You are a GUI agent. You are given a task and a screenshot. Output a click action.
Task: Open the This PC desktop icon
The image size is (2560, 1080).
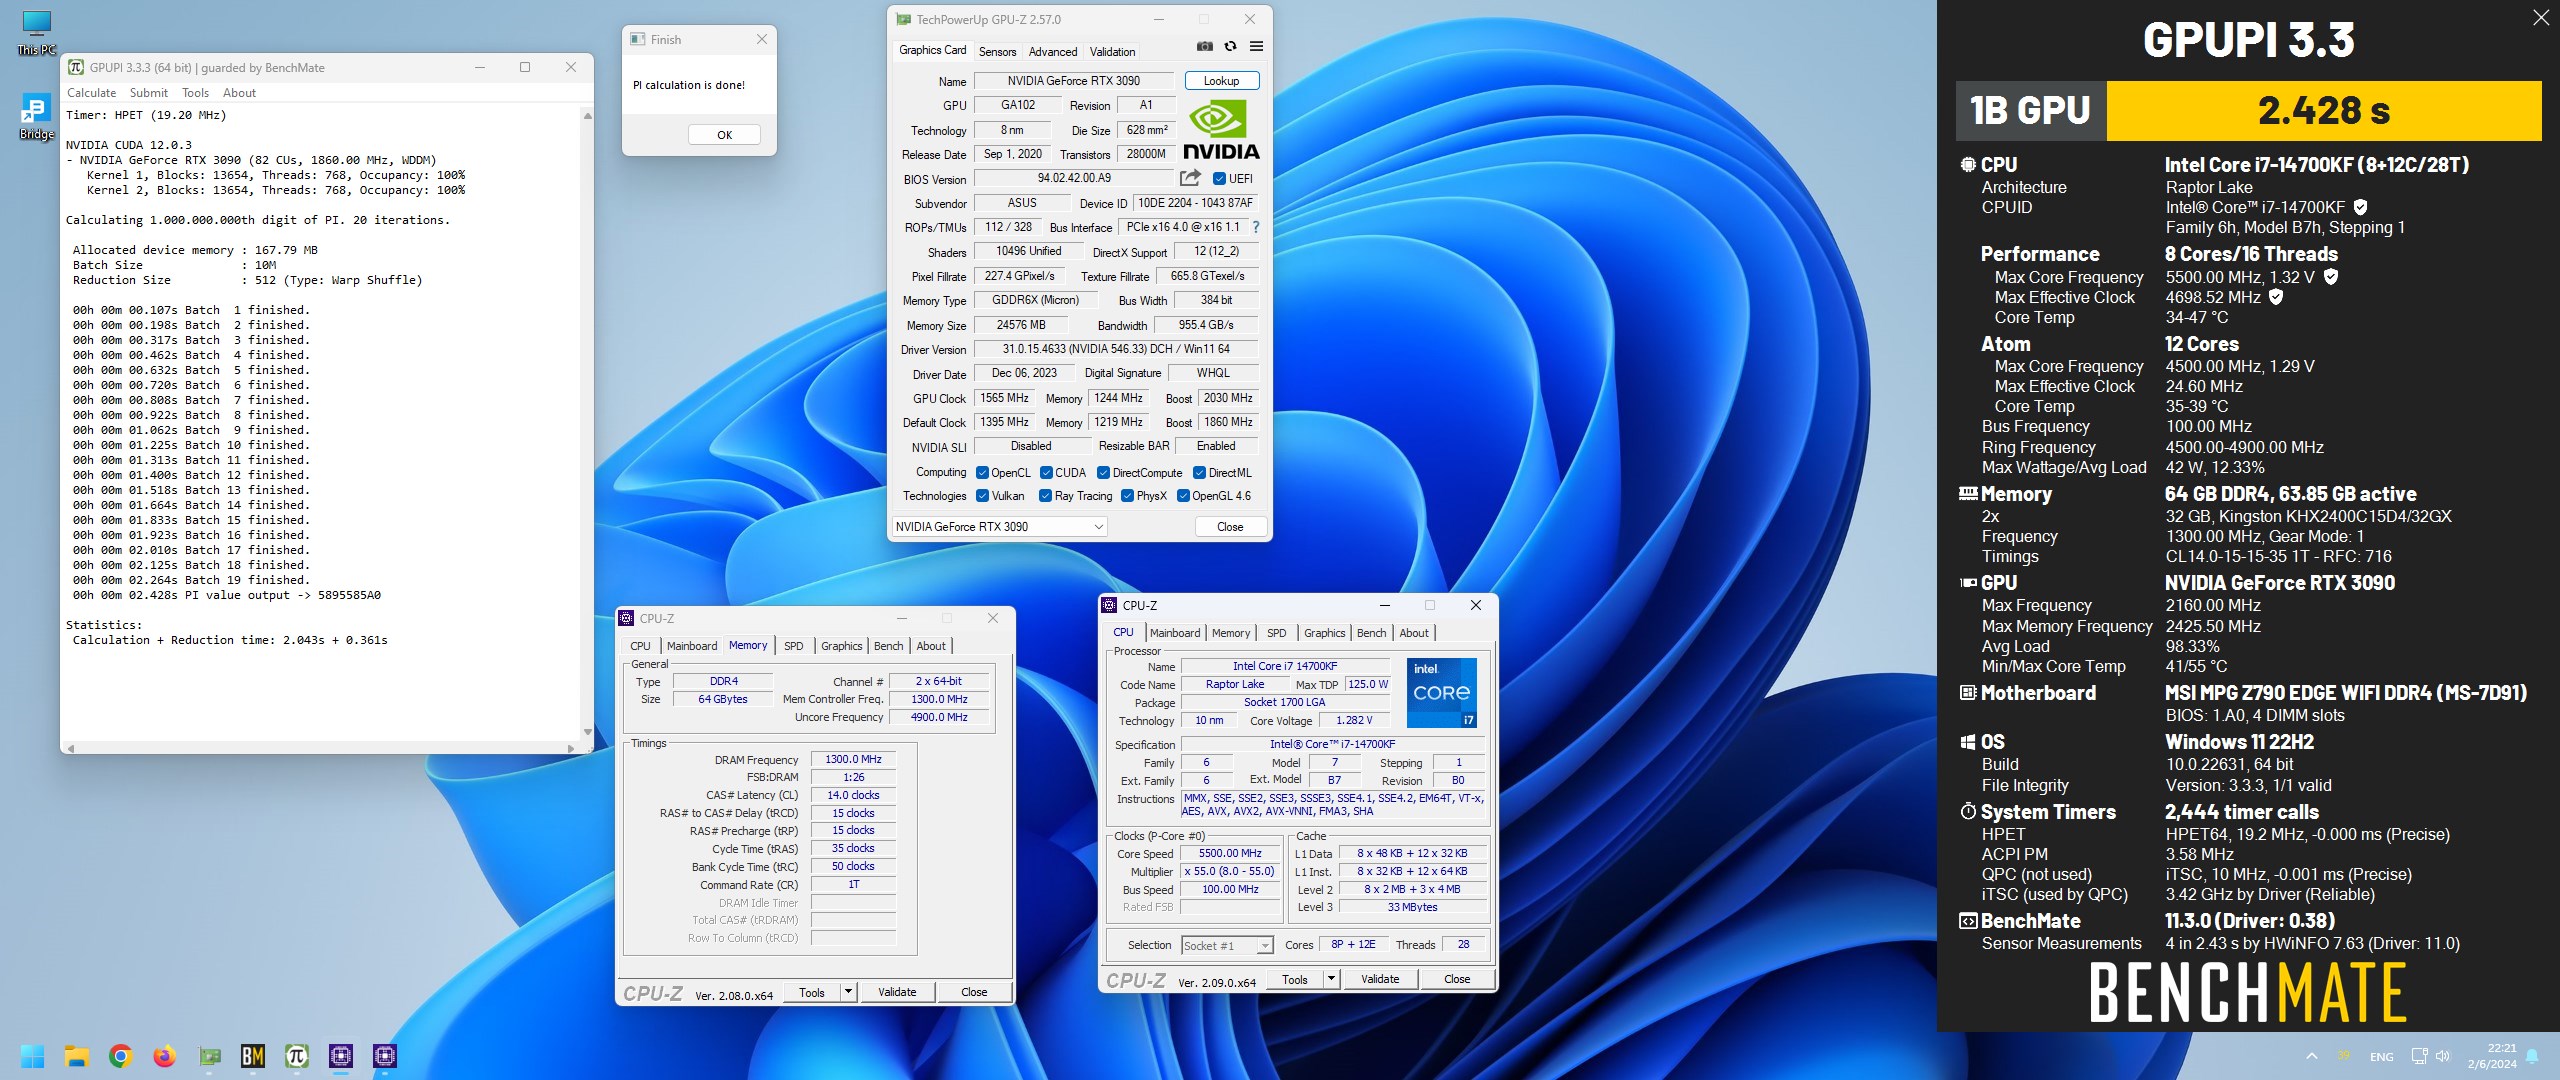(x=37, y=32)
